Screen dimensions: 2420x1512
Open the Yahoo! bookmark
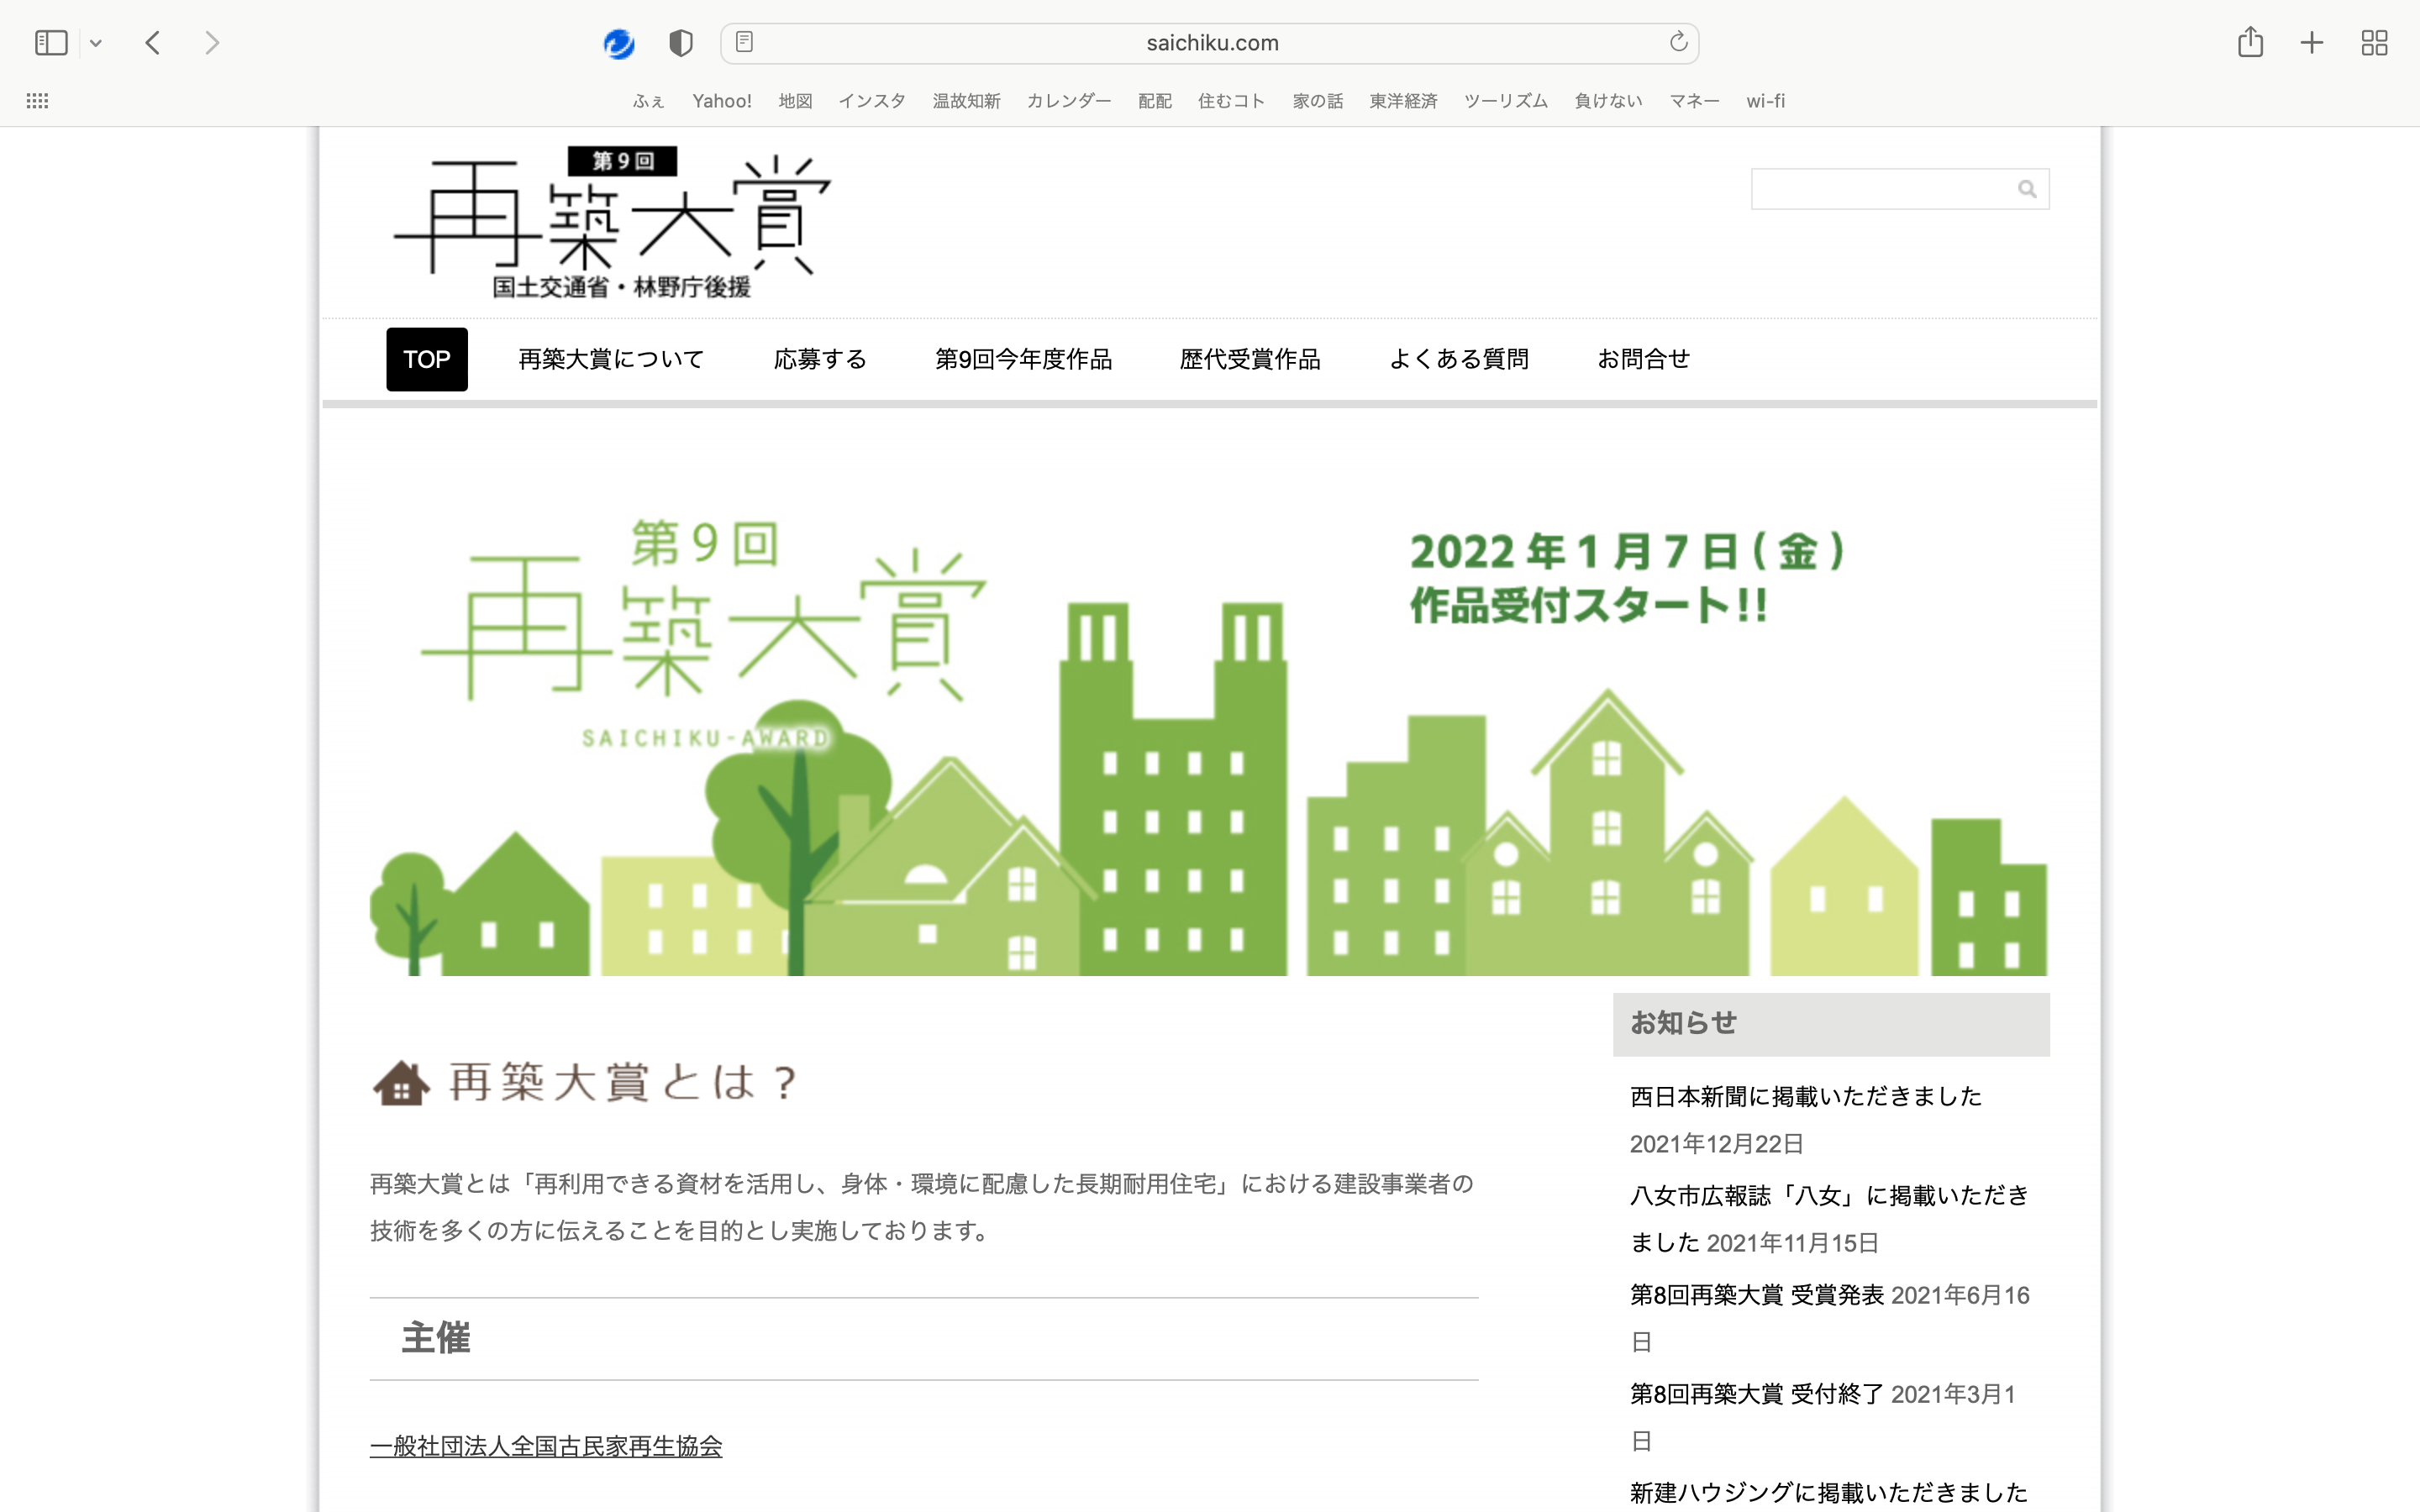(721, 101)
